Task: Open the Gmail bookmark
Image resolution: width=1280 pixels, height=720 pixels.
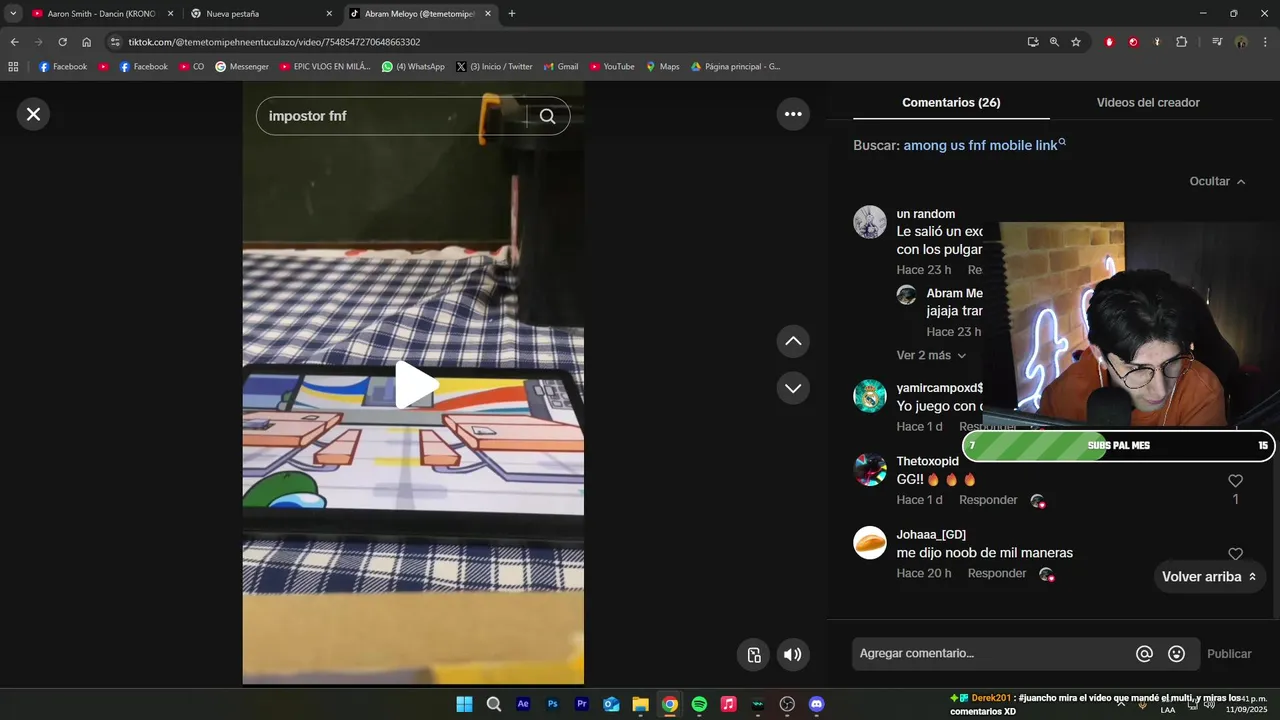Action: 561,67
